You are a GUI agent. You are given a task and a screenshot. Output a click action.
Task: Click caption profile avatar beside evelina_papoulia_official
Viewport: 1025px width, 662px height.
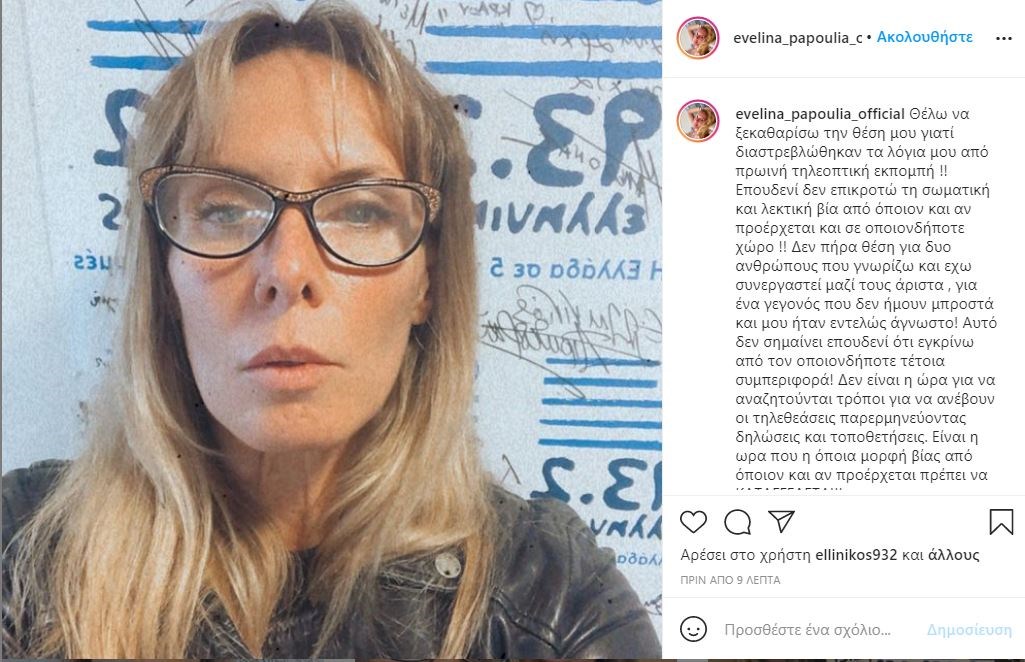click(x=697, y=121)
